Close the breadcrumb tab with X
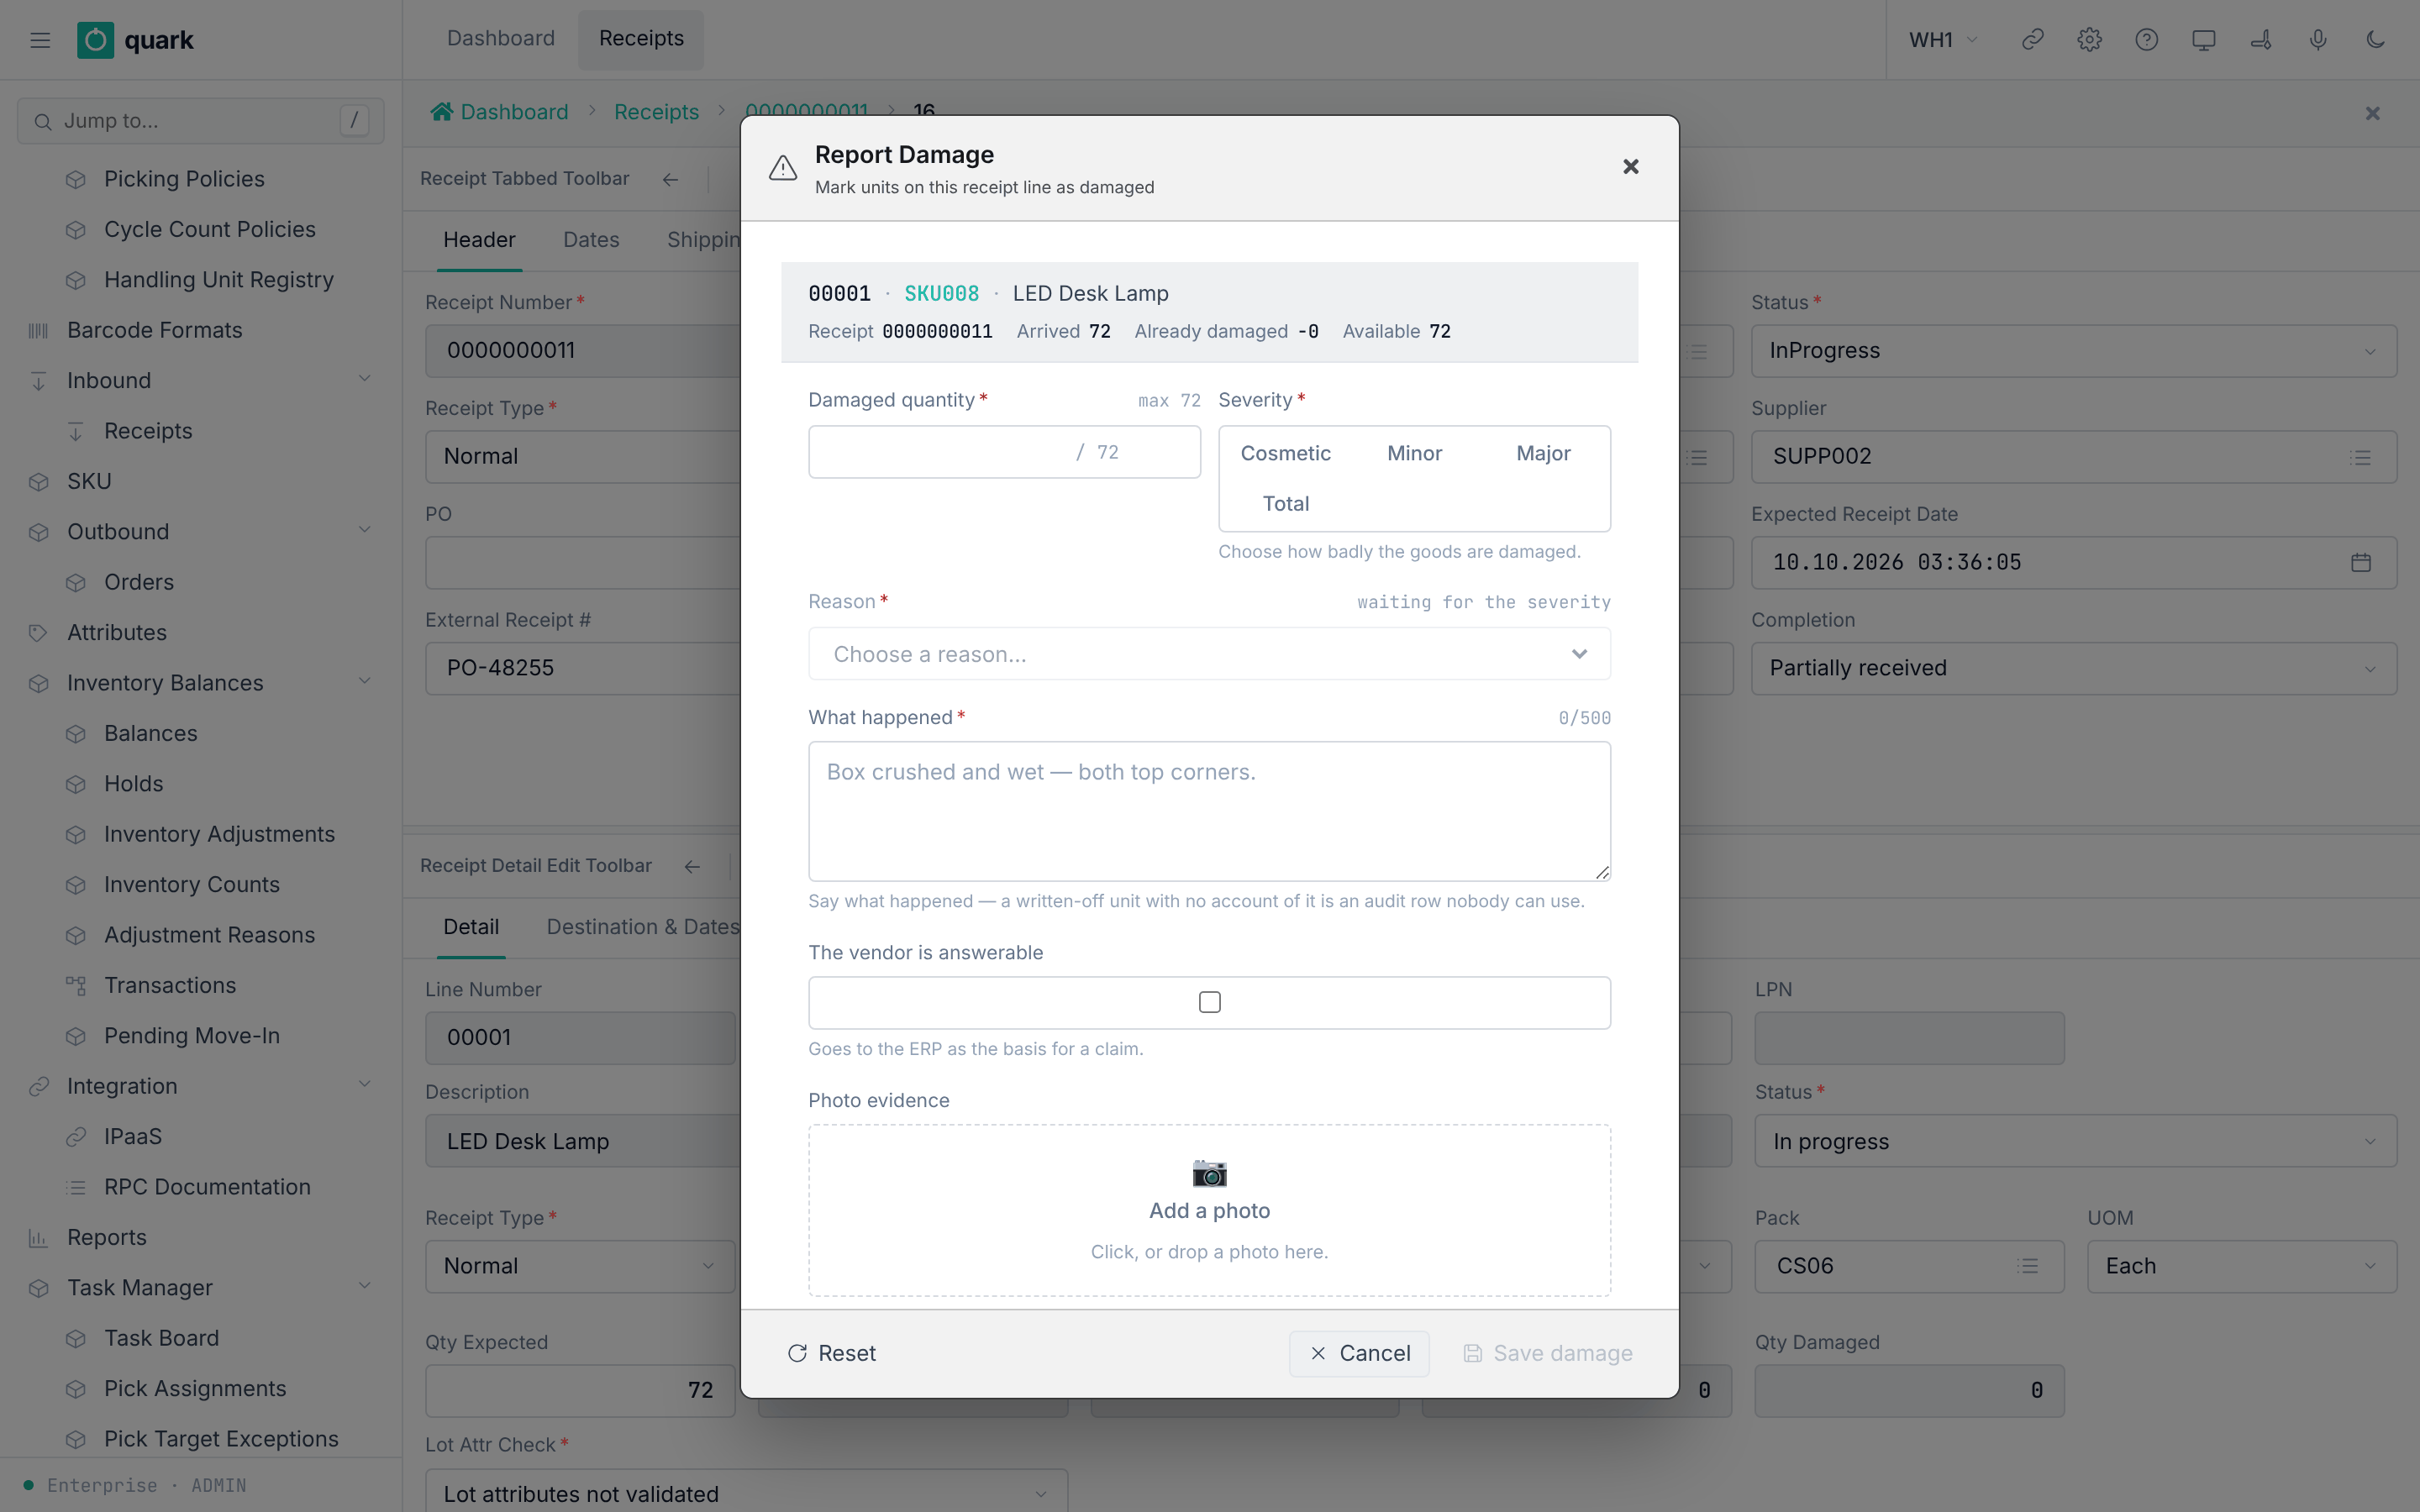Viewport: 2420px width, 1512px height. coord(2372,113)
